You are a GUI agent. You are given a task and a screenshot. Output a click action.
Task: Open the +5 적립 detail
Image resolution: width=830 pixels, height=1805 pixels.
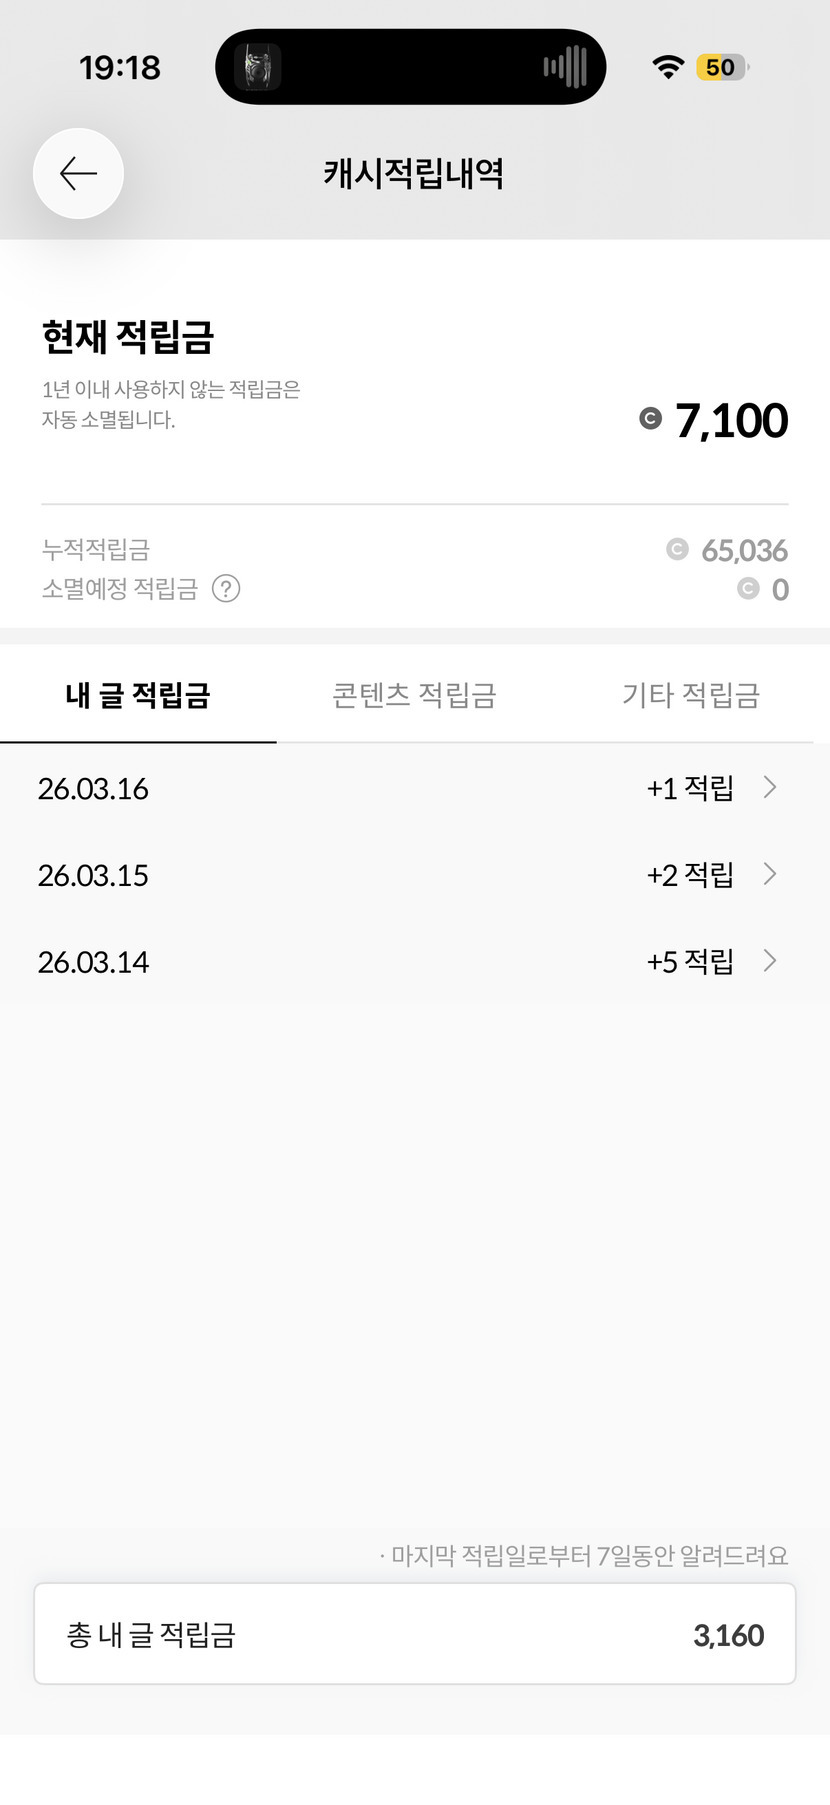click(x=690, y=962)
